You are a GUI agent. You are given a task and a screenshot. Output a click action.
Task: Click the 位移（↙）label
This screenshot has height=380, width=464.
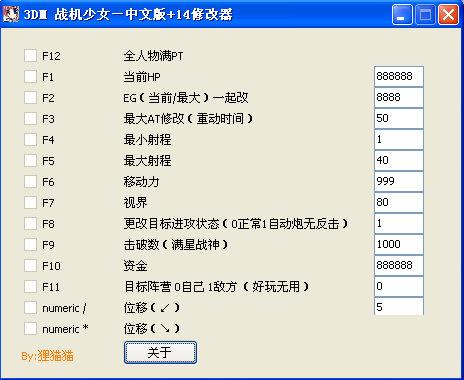point(152,308)
